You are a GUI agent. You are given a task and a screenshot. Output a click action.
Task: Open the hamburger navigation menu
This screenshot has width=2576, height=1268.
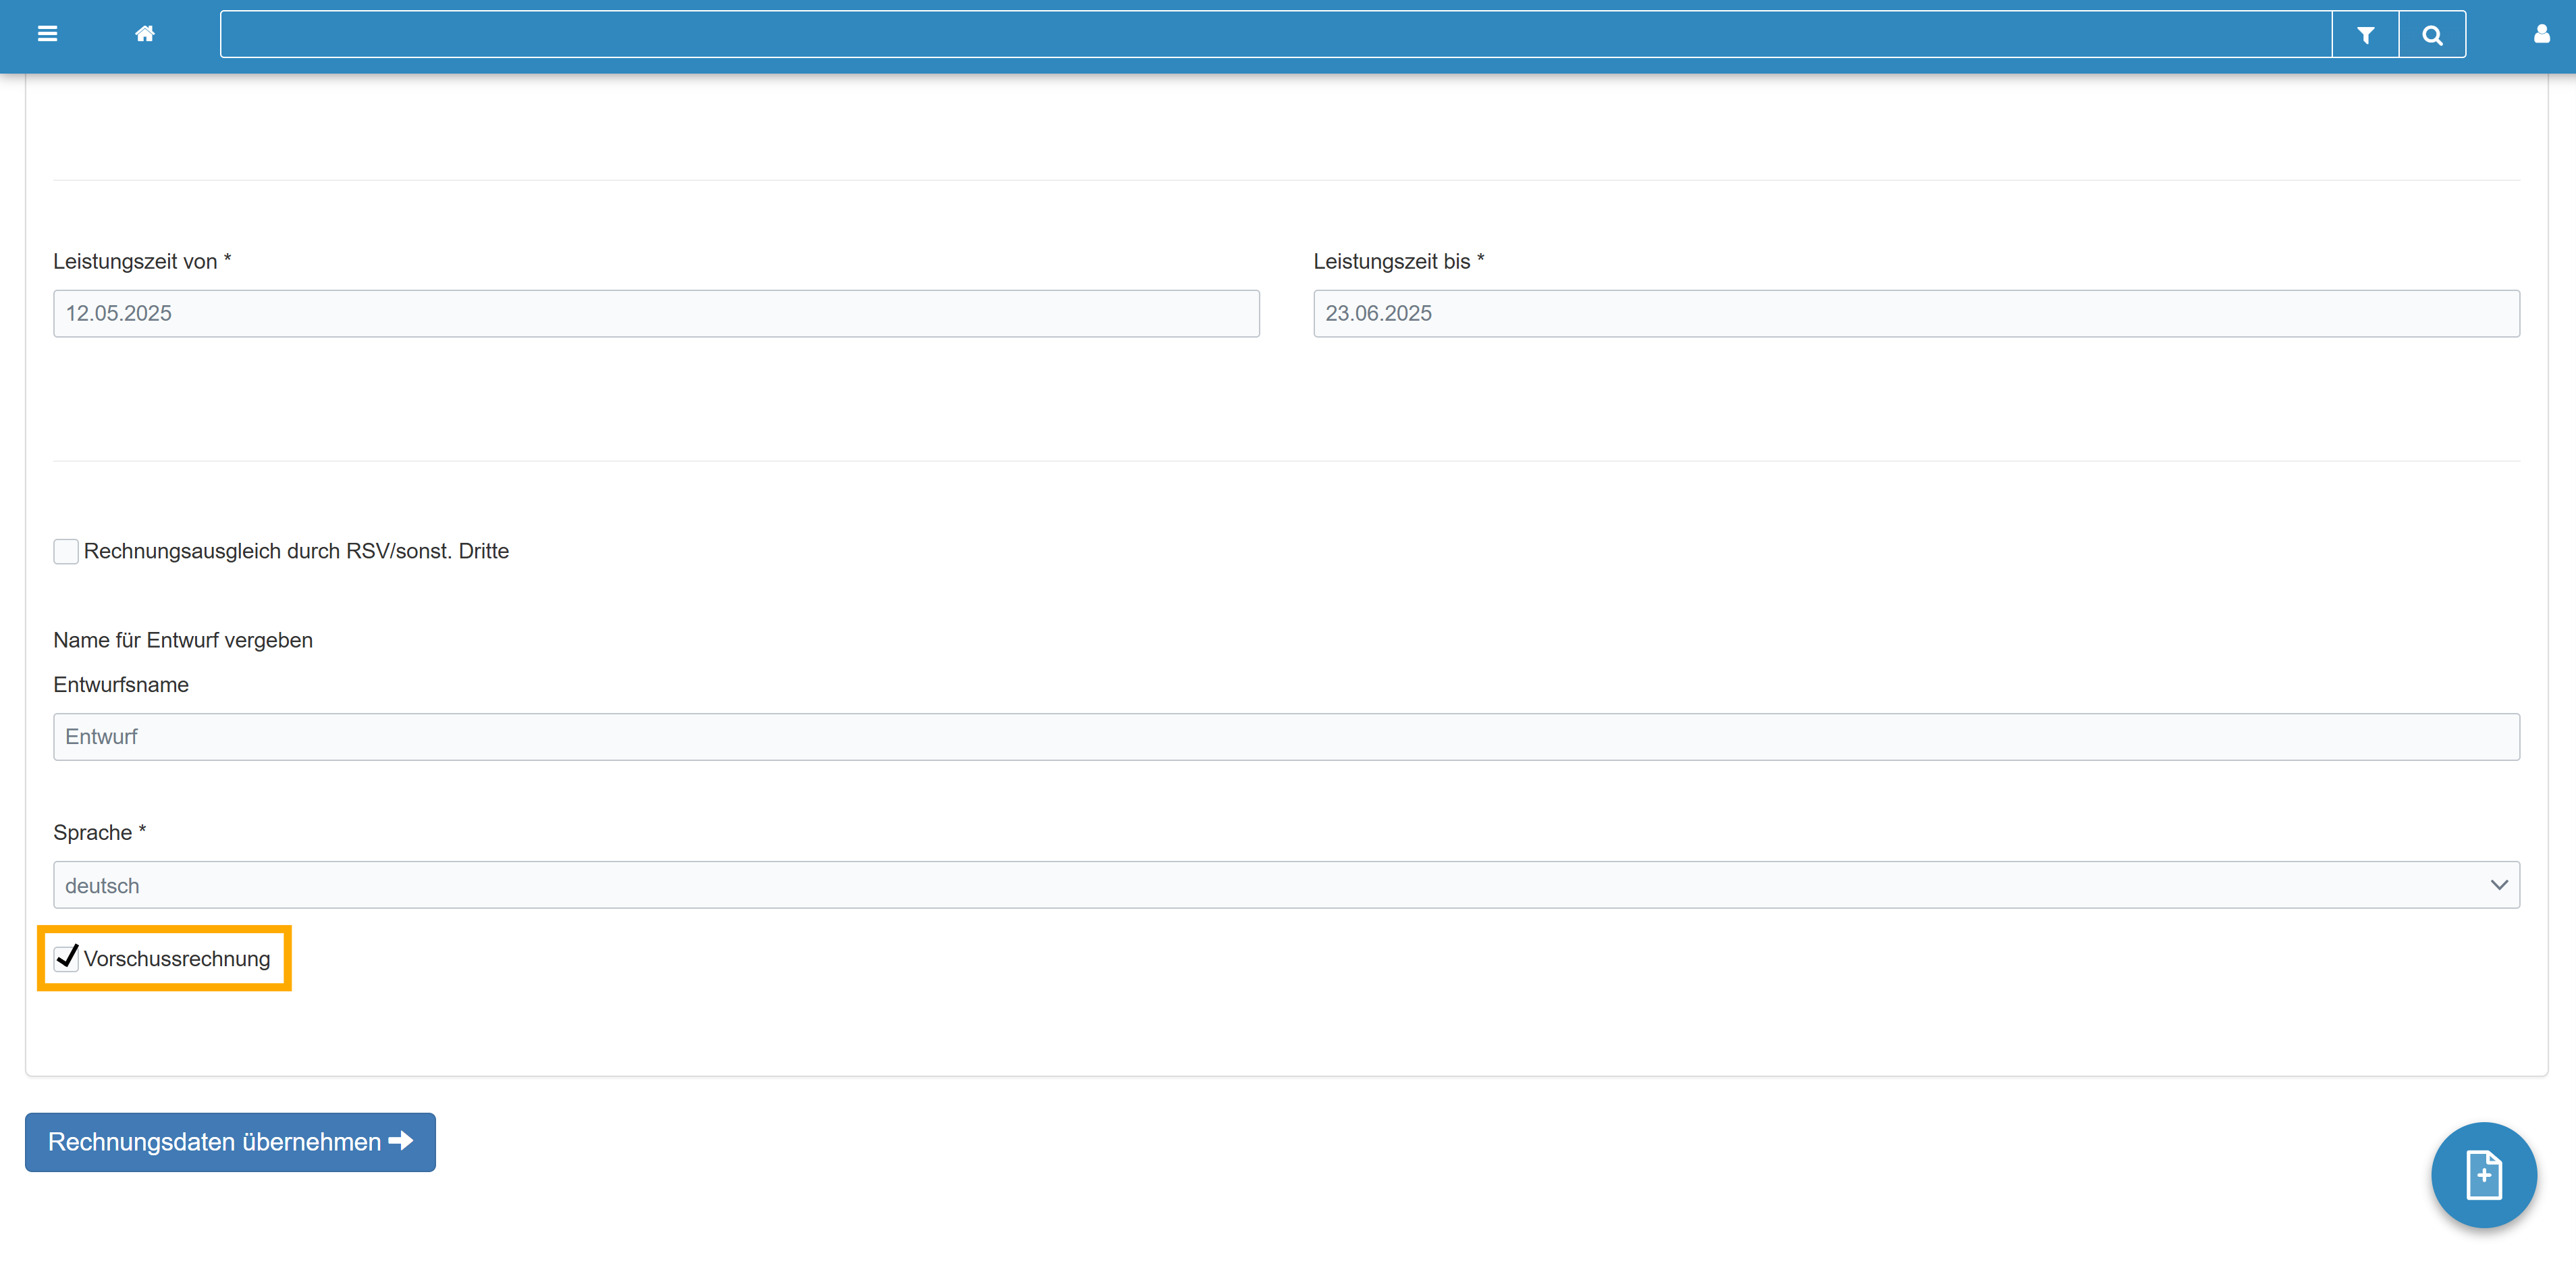47,34
